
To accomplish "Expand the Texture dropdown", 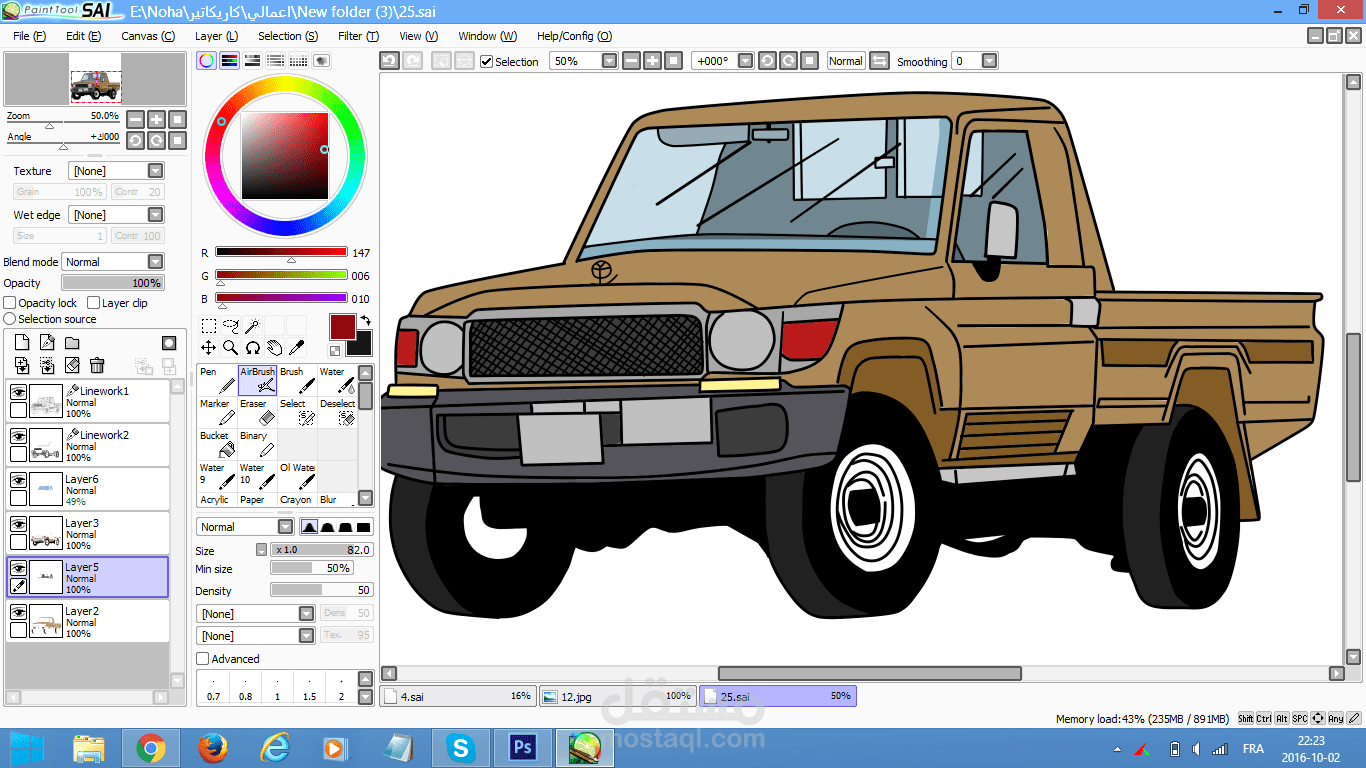I will [x=155, y=171].
